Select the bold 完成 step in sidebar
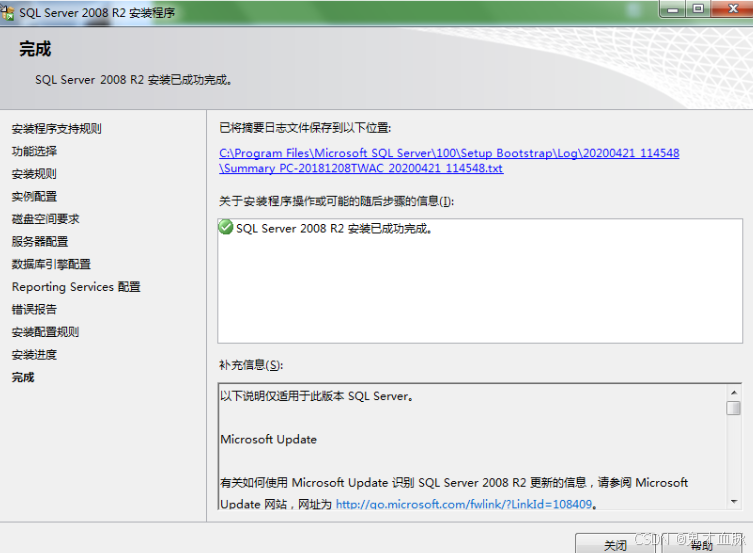This screenshot has height=553, width=753. point(23,377)
